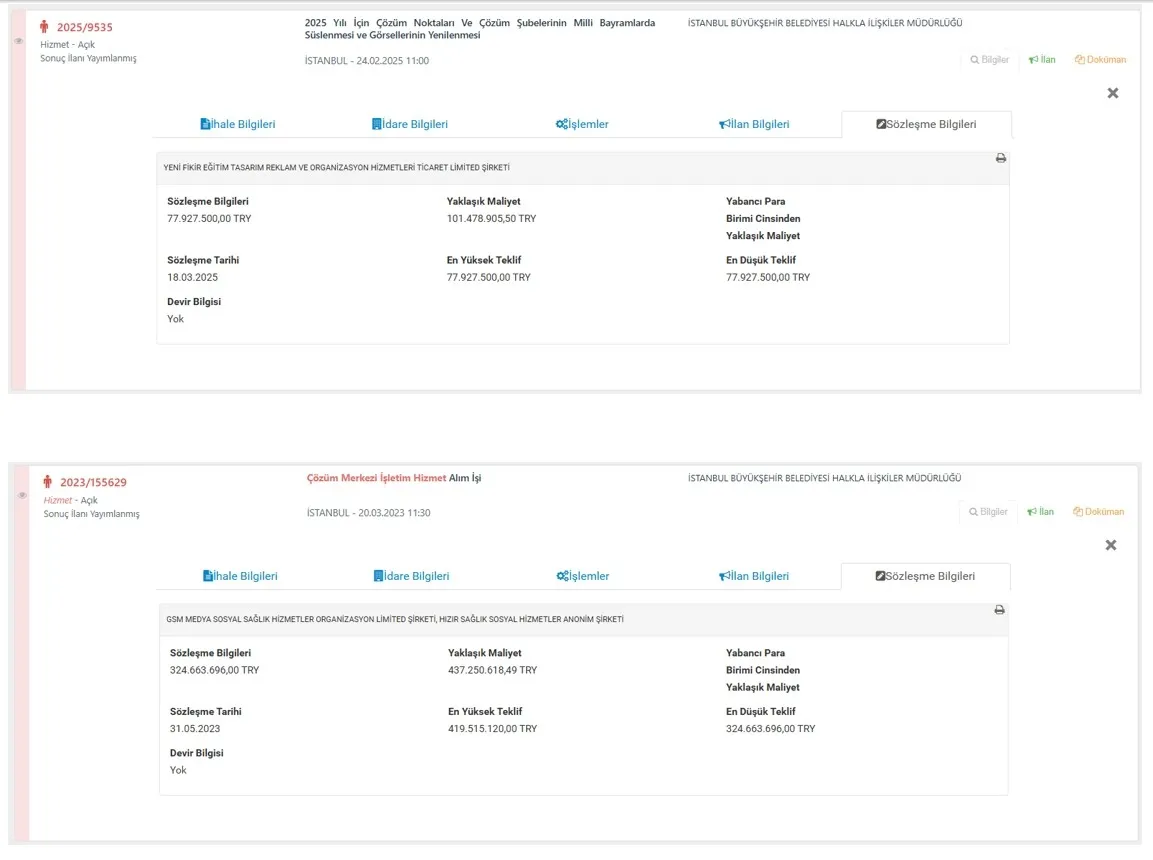Click person icon next to 2023/155629
This screenshot has height=860, width=1153.
[x=47, y=482]
